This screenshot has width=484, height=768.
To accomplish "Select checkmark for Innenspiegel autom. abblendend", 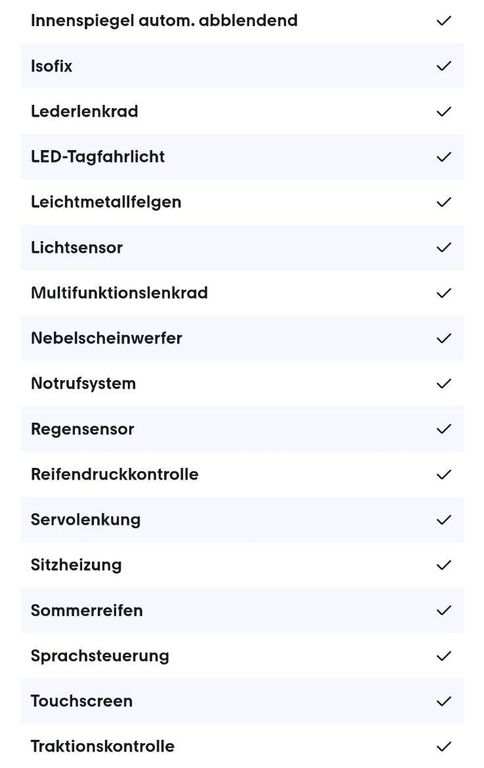I will coord(443,21).
